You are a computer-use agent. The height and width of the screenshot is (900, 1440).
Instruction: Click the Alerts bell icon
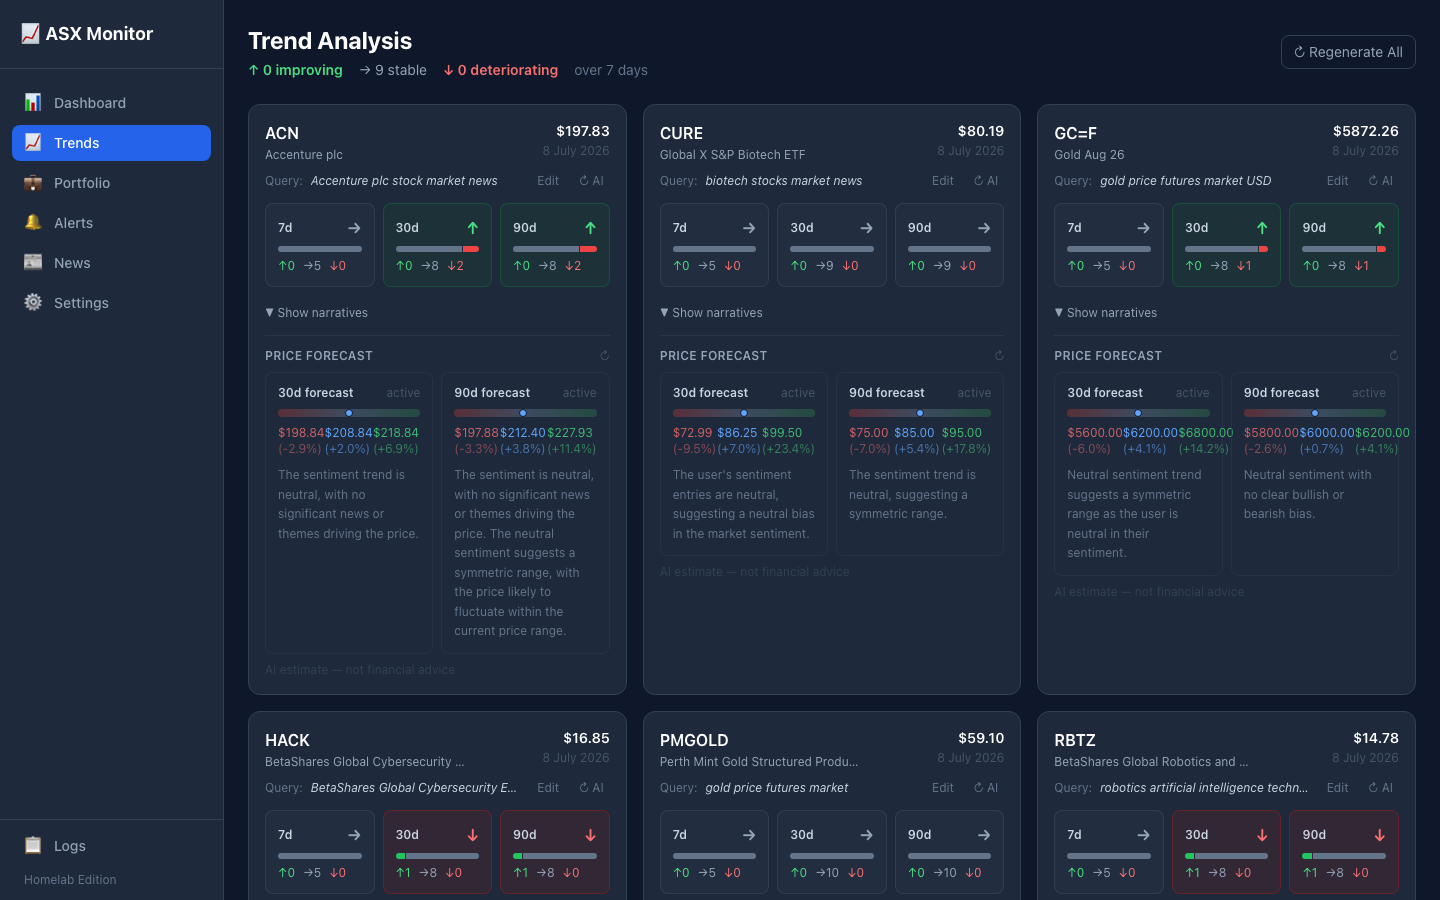tap(33, 222)
